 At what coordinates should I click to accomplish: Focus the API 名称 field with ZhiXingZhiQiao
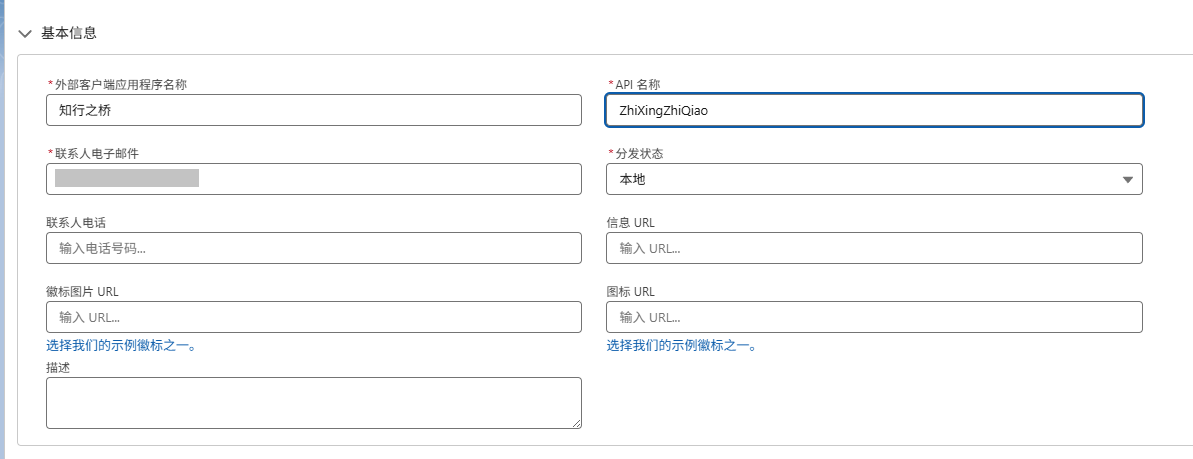873,110
